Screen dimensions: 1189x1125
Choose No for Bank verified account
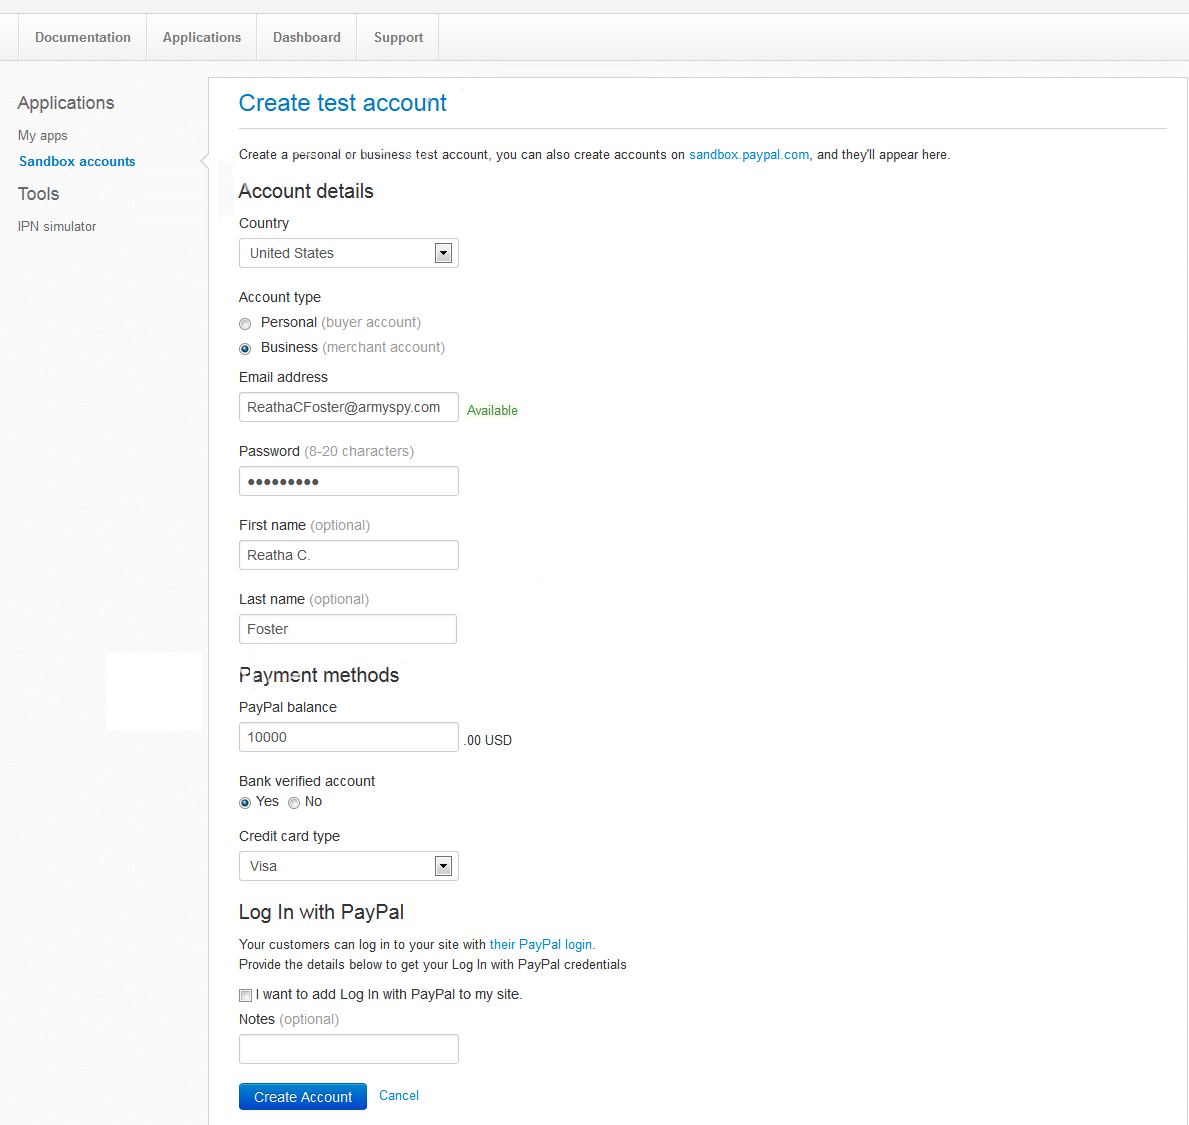(x=293, y=803)
